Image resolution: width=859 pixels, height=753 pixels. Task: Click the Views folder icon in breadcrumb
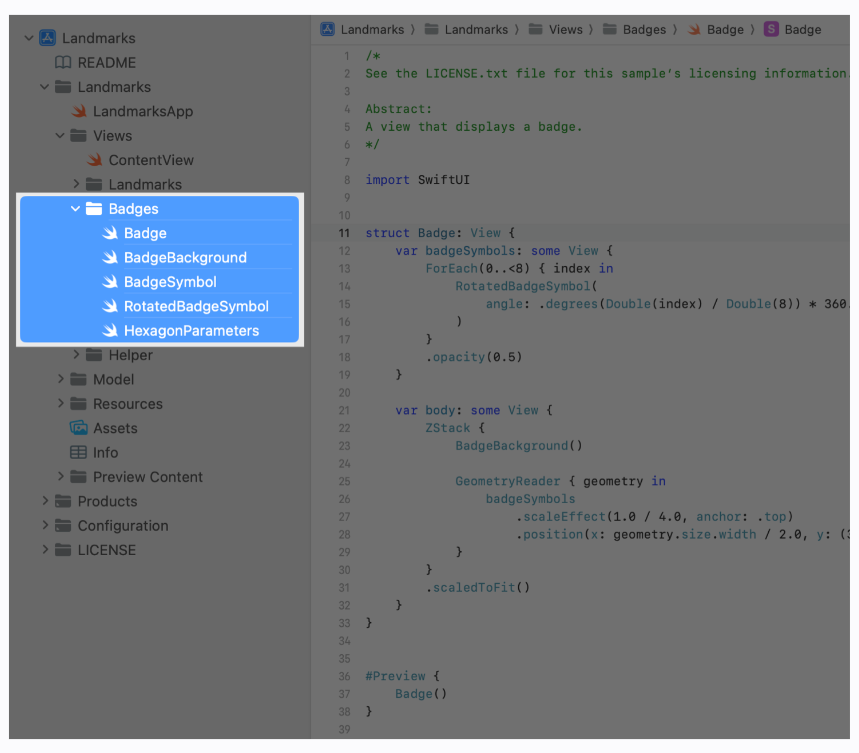click(x=535, y=29)
